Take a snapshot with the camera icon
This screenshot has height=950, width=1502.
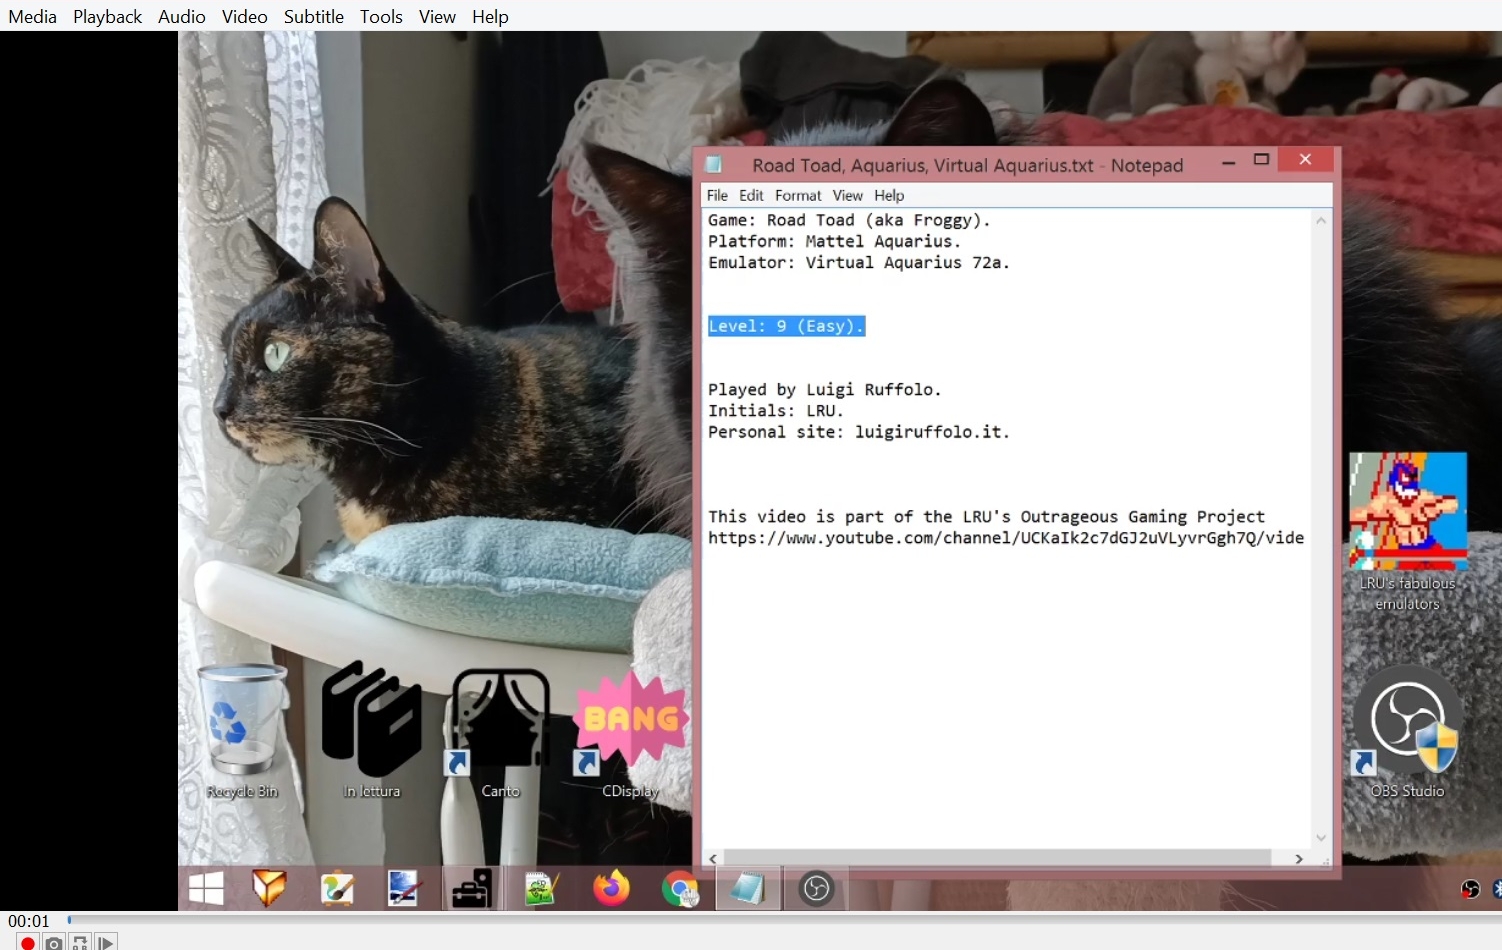[x=54, y=942]
